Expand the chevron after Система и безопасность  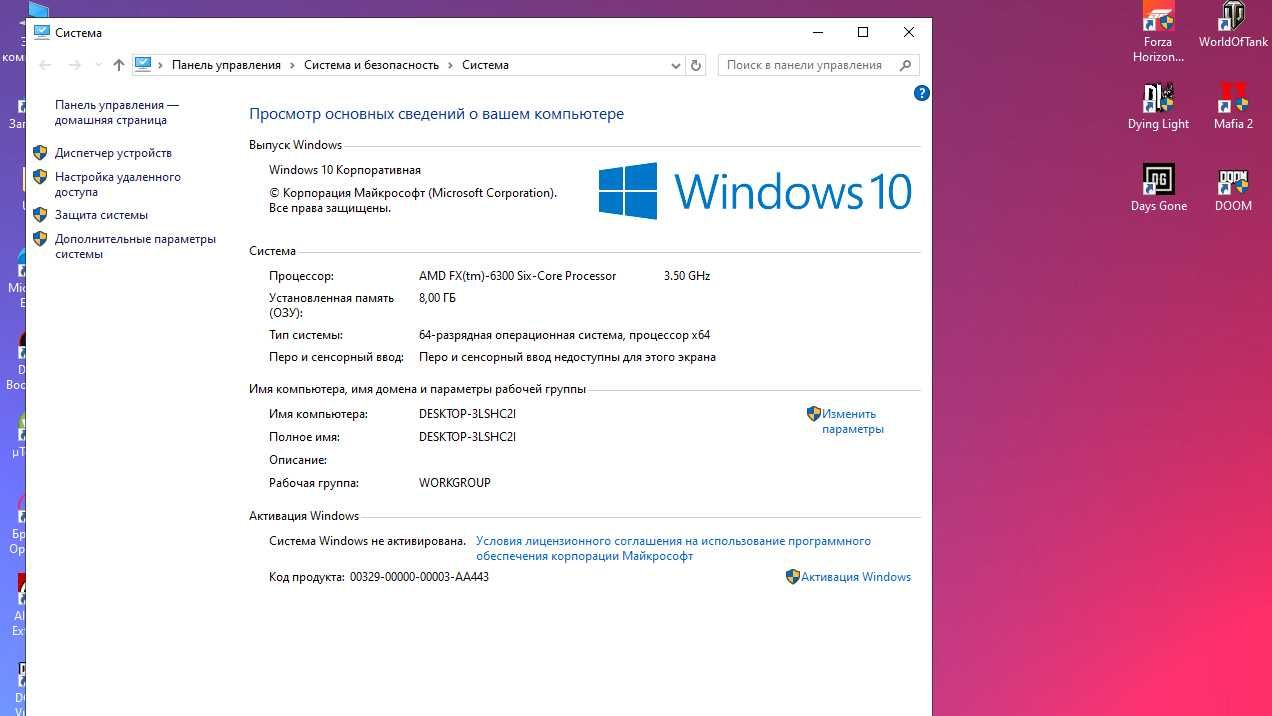[x=451, y=65]
